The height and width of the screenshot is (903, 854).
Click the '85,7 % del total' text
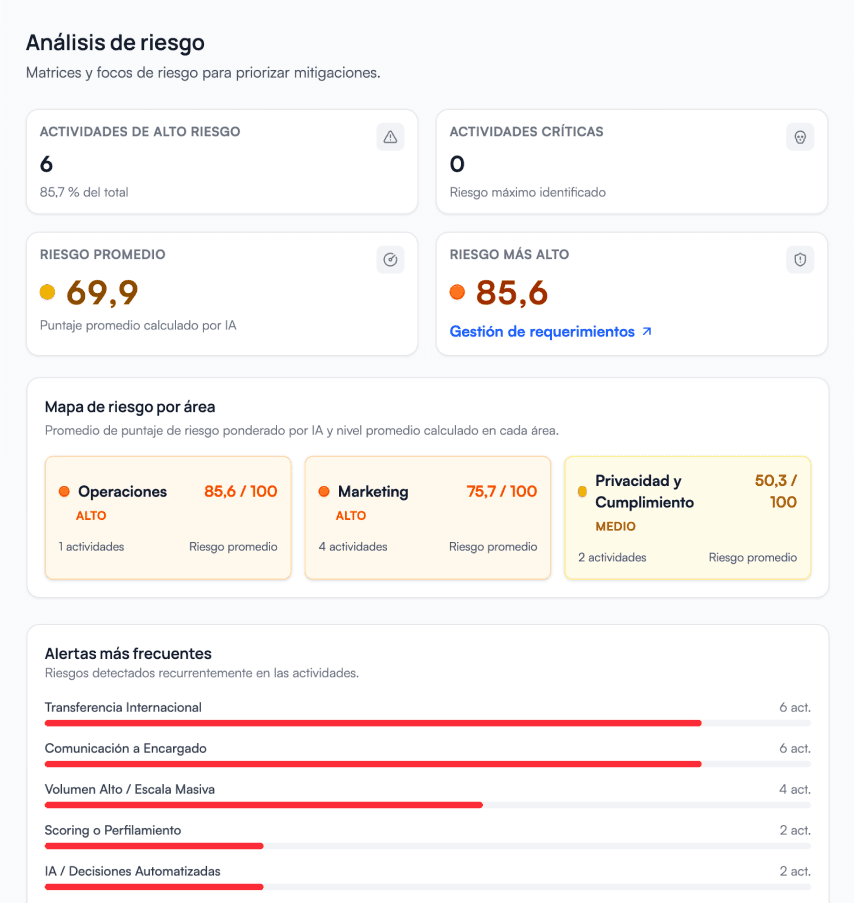84,192
